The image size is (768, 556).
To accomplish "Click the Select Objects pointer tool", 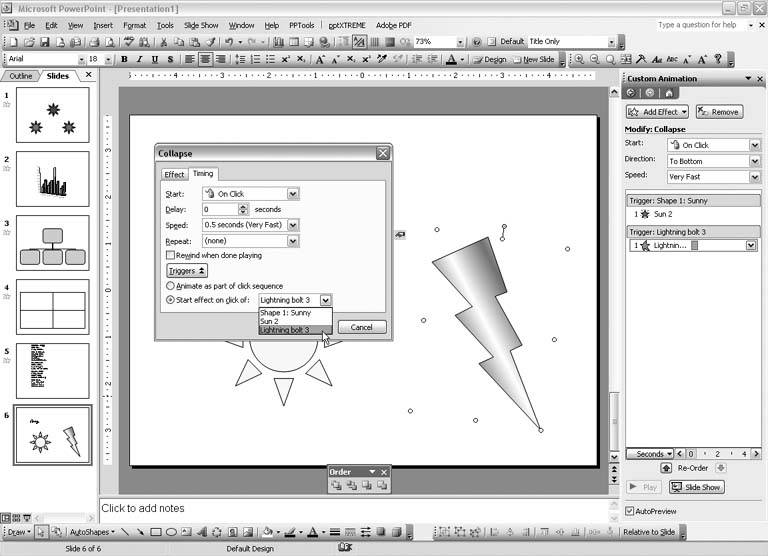I will pyautogui.click(x=41, y=532).
